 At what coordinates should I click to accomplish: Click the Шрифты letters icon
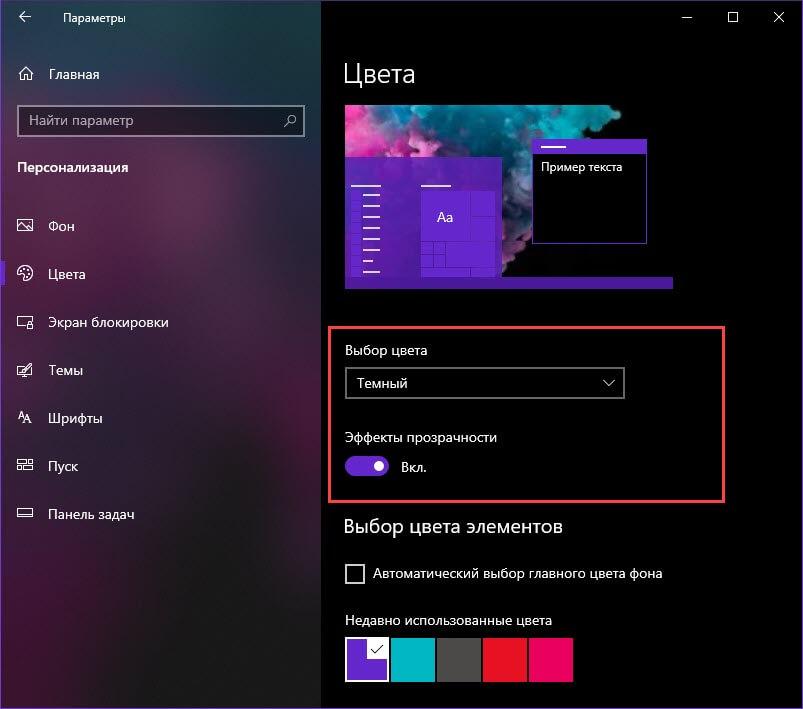tap(25, 418)
